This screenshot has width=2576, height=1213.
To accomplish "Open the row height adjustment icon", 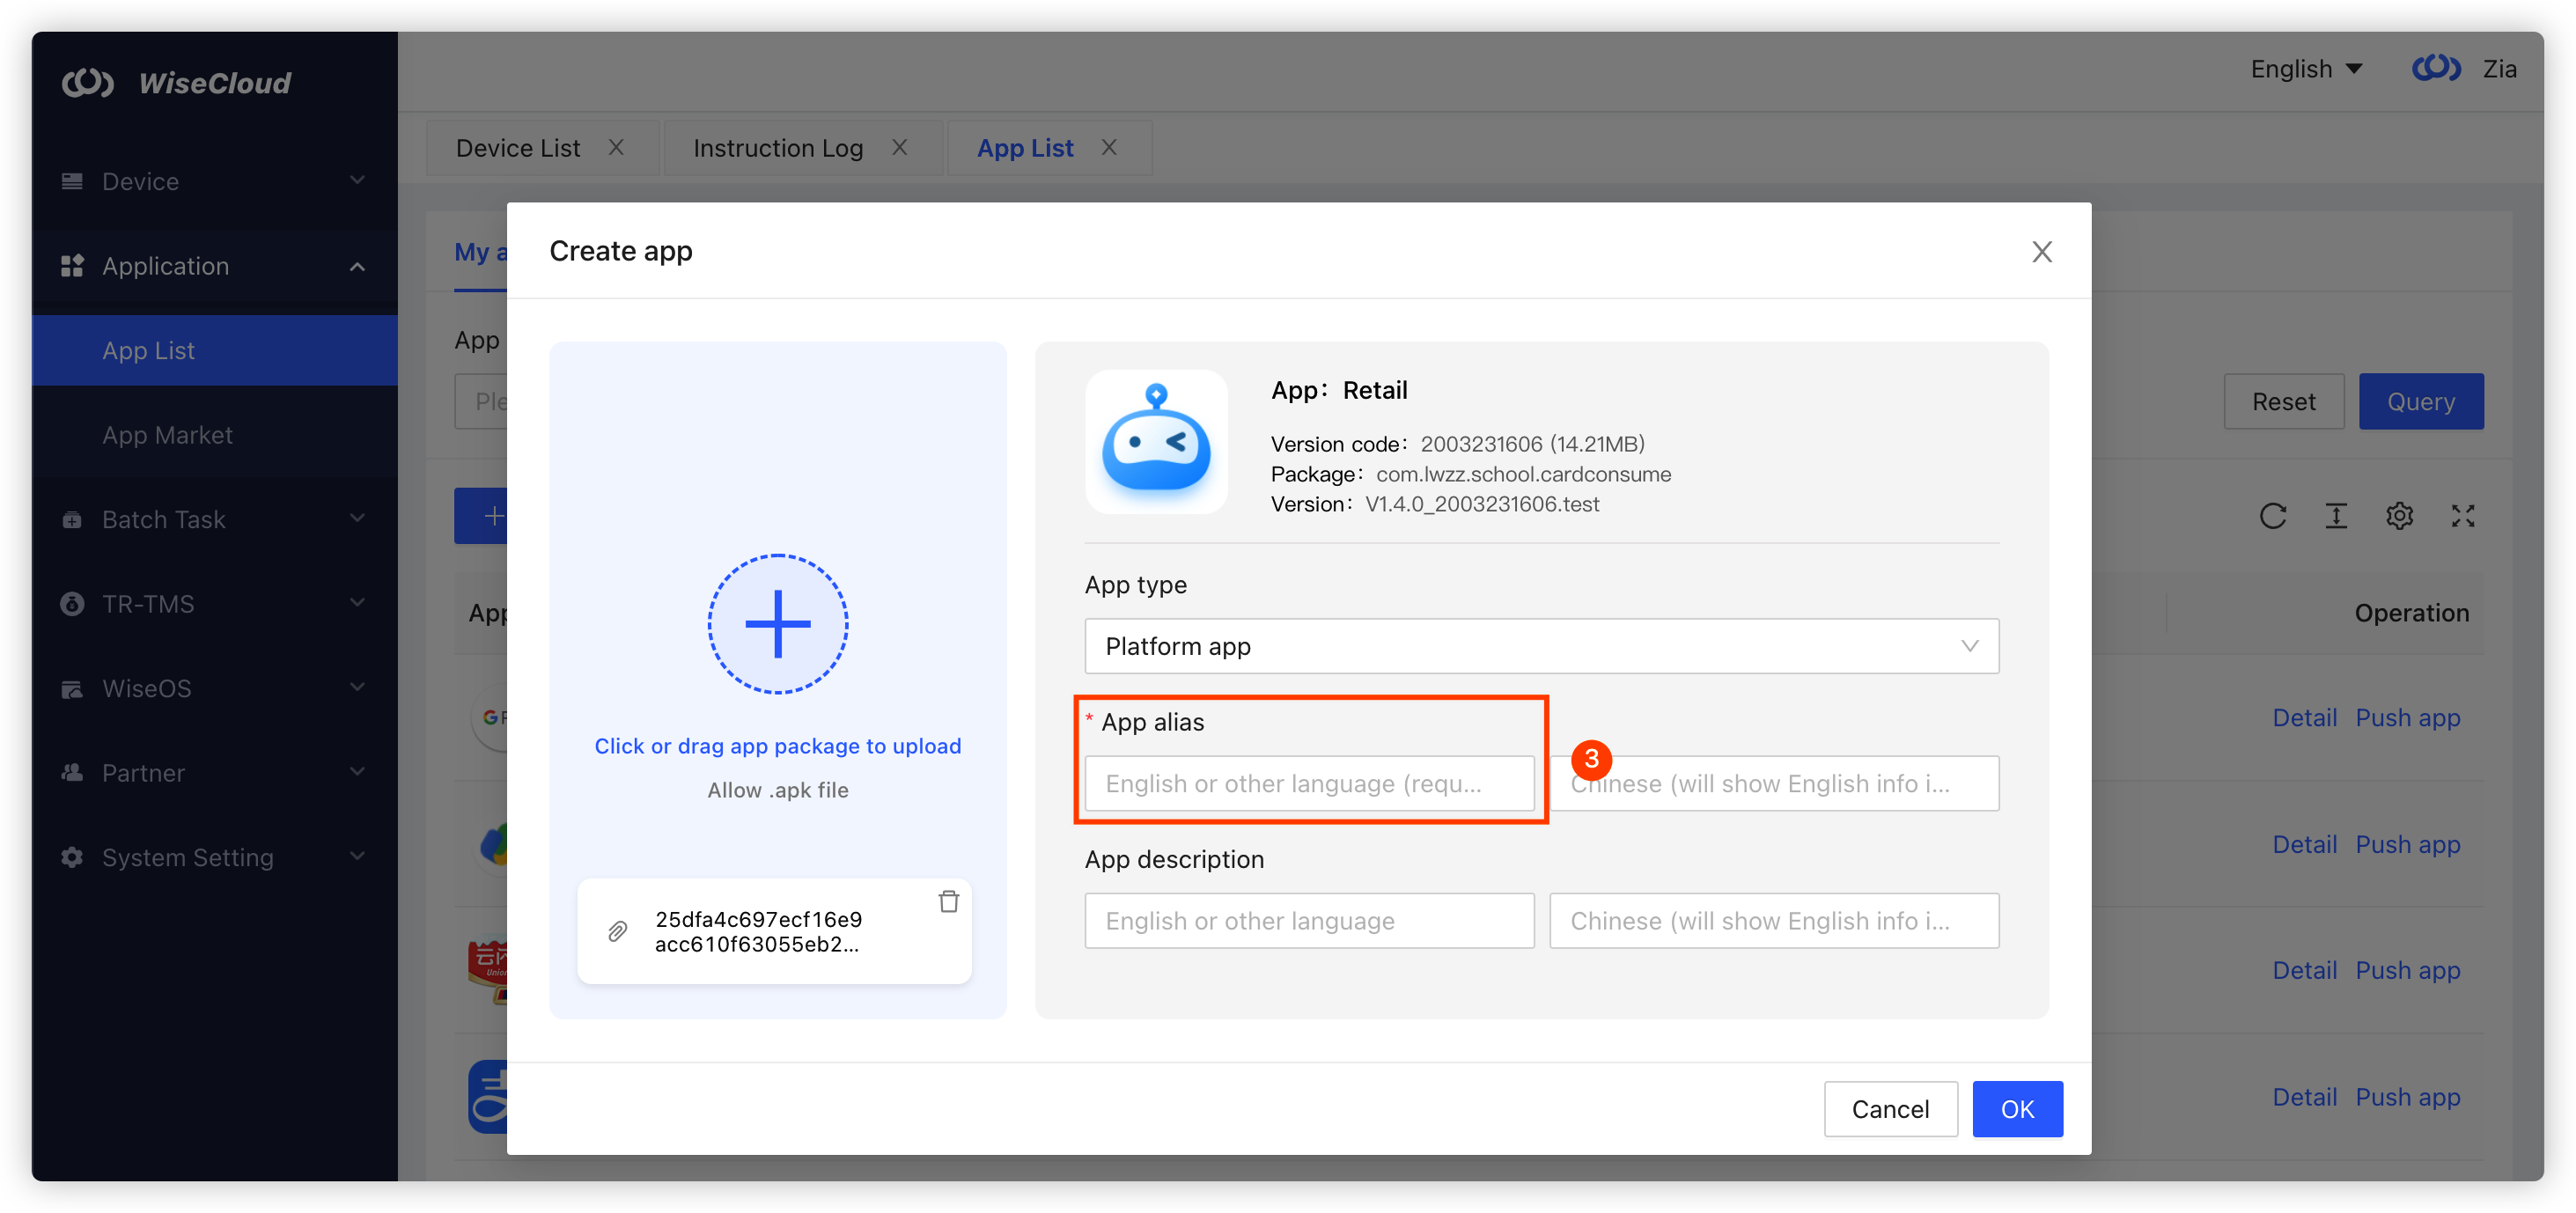I will point(2336,516).
